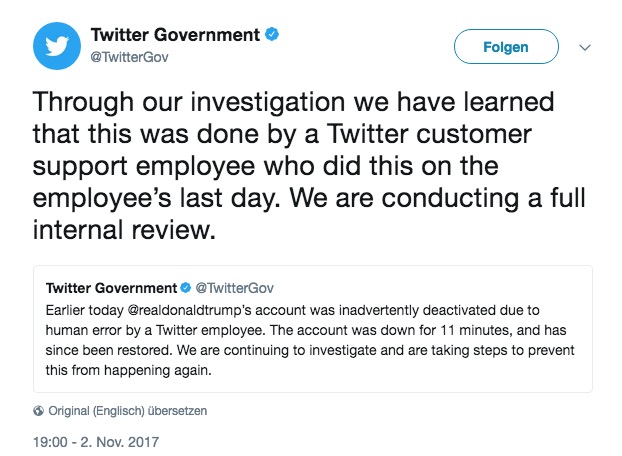
Task: Click the verified badge in the quoted tweet
Action: click(x=185, y=288)
